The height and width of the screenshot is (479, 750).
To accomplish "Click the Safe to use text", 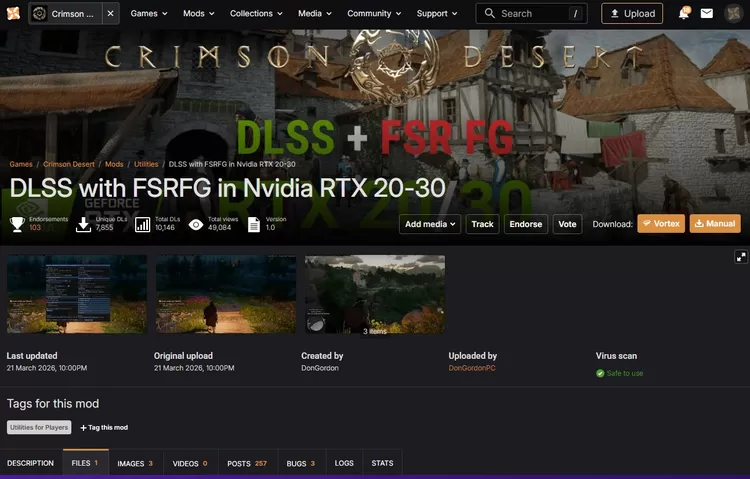I will pyautogui.click(x=625, y=373).
